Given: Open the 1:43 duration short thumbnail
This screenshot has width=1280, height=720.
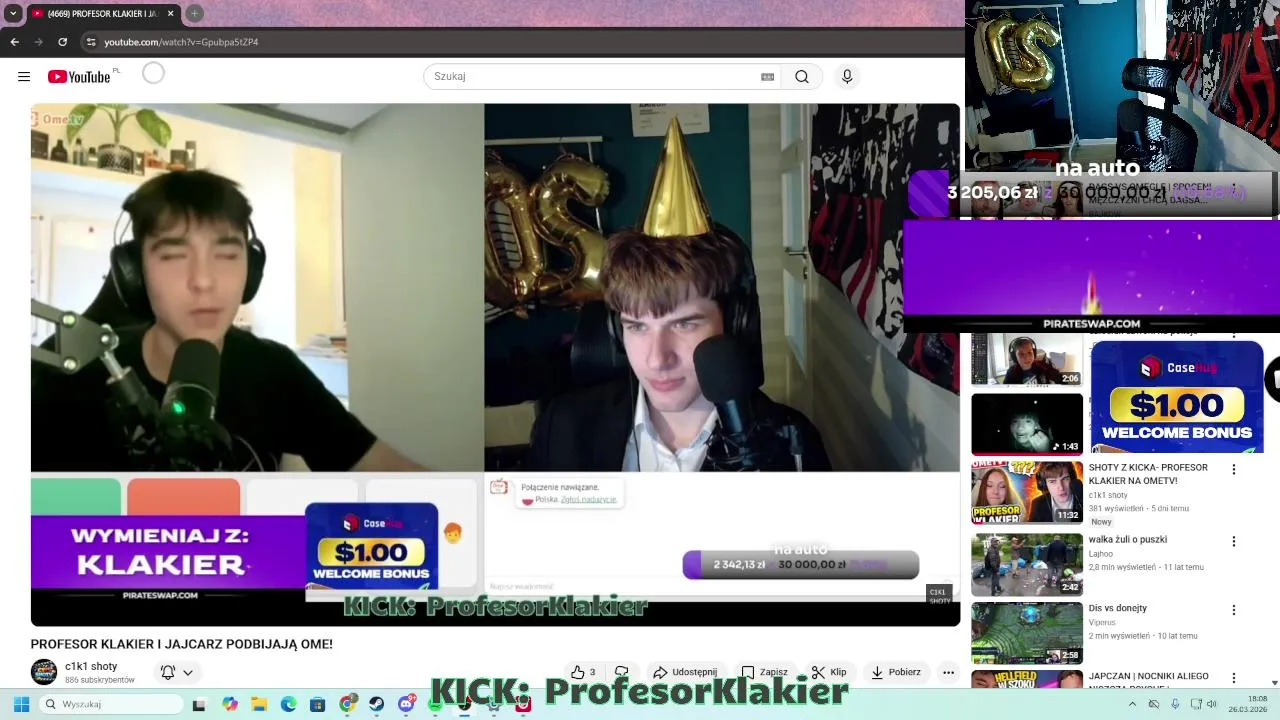Looking at the screenshot, I should coord(1027,424).
